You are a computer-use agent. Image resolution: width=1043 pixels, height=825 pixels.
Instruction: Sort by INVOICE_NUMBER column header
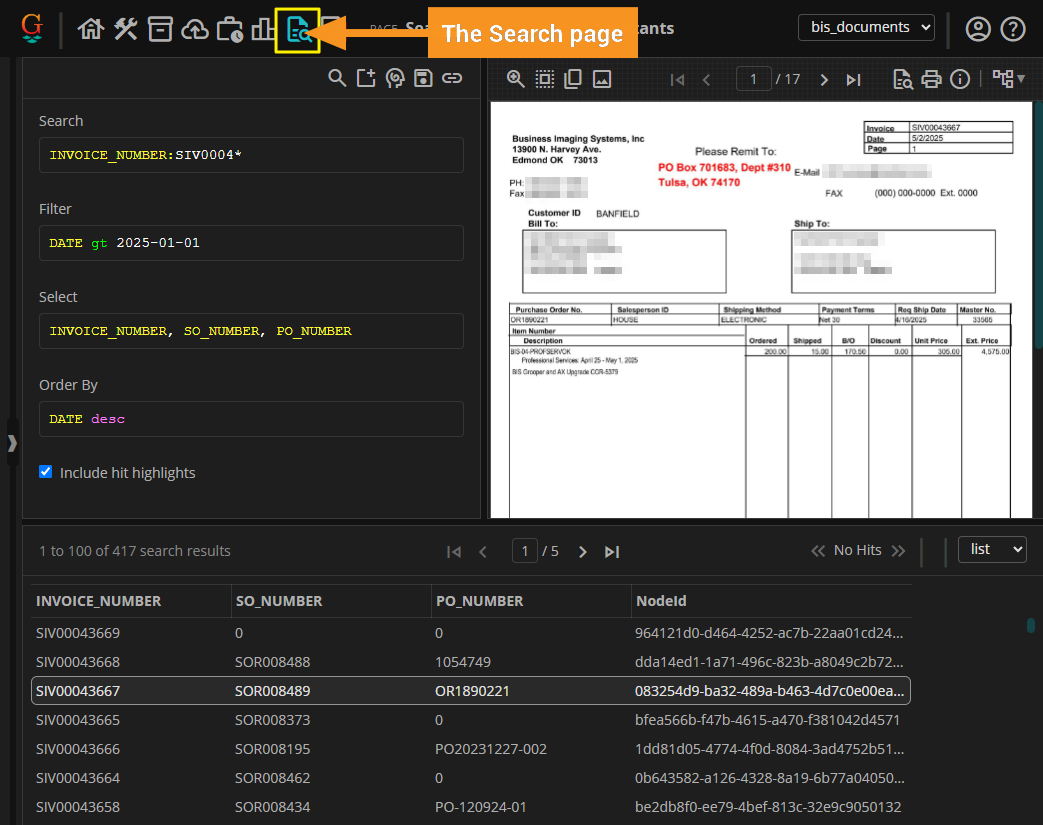99,601
